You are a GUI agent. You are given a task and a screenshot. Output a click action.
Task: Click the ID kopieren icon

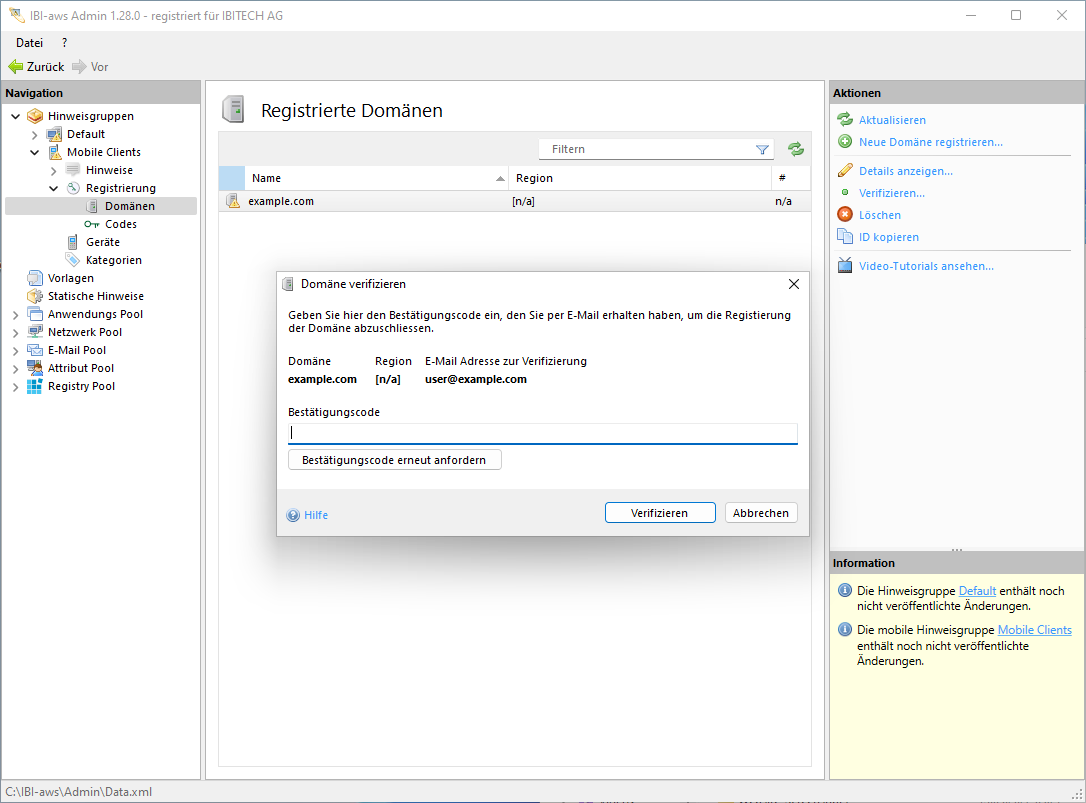pos(845,237)
